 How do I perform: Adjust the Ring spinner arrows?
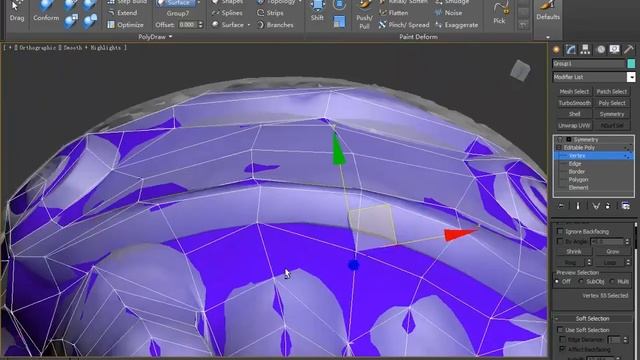tap(589, 262)
